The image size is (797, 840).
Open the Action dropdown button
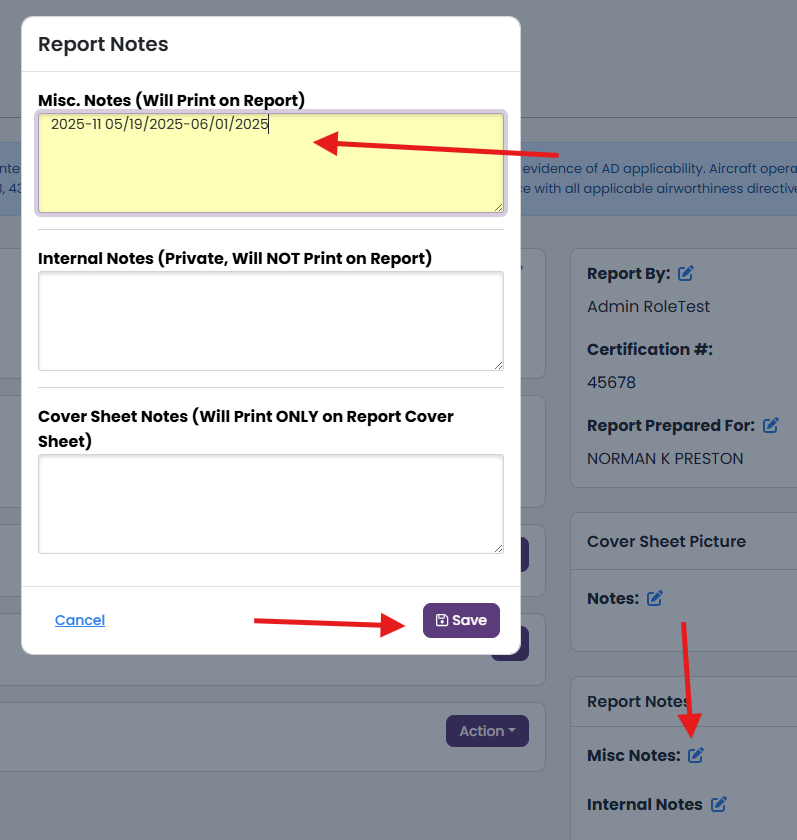pyautogui.click(x=487, y=731)
